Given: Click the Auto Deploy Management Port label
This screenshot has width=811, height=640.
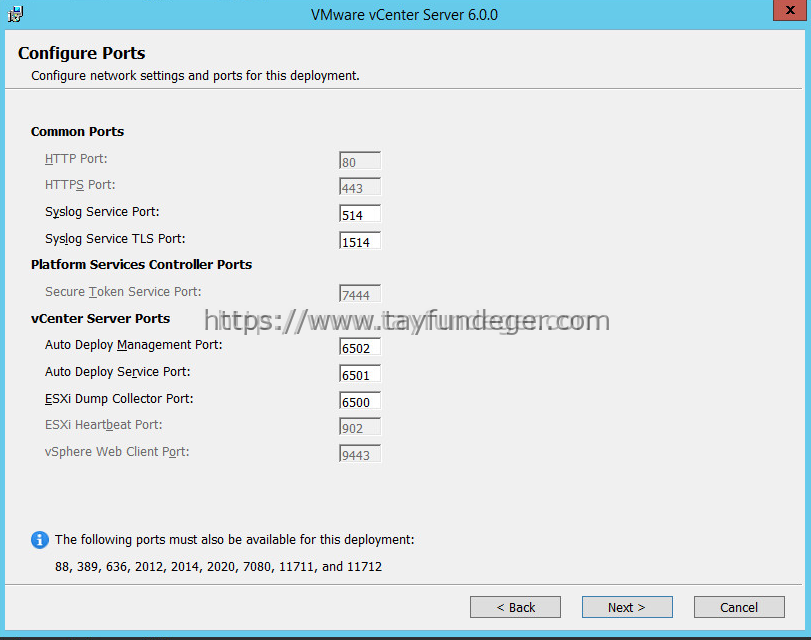Looking at the screenshot, I should pyautogui.click(x=133, y=345).
